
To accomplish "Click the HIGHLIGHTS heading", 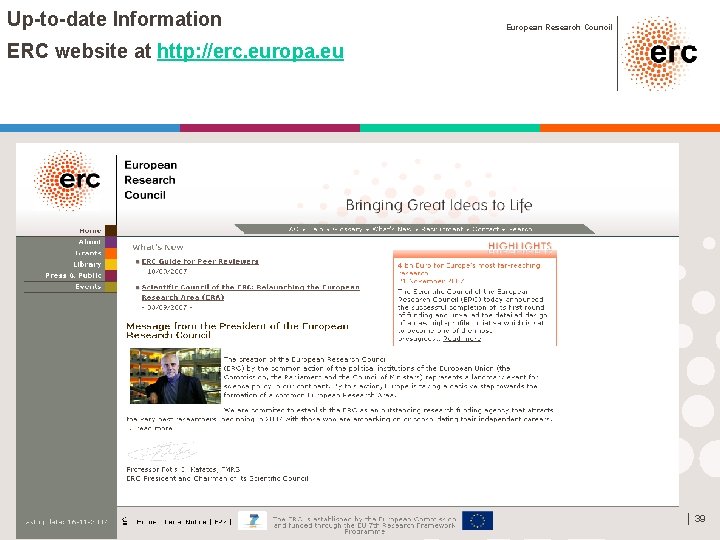I will tap(519, 246).
